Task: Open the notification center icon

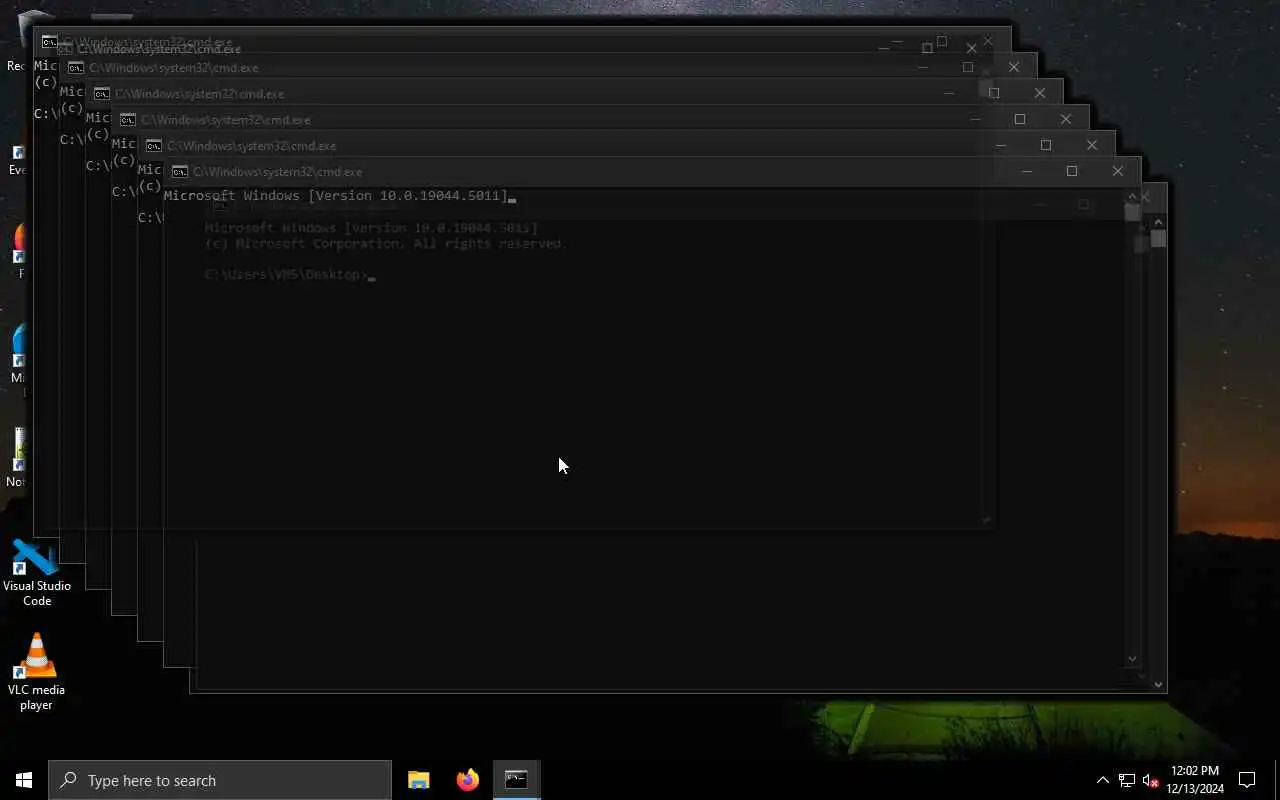Action: [1247, 780]
